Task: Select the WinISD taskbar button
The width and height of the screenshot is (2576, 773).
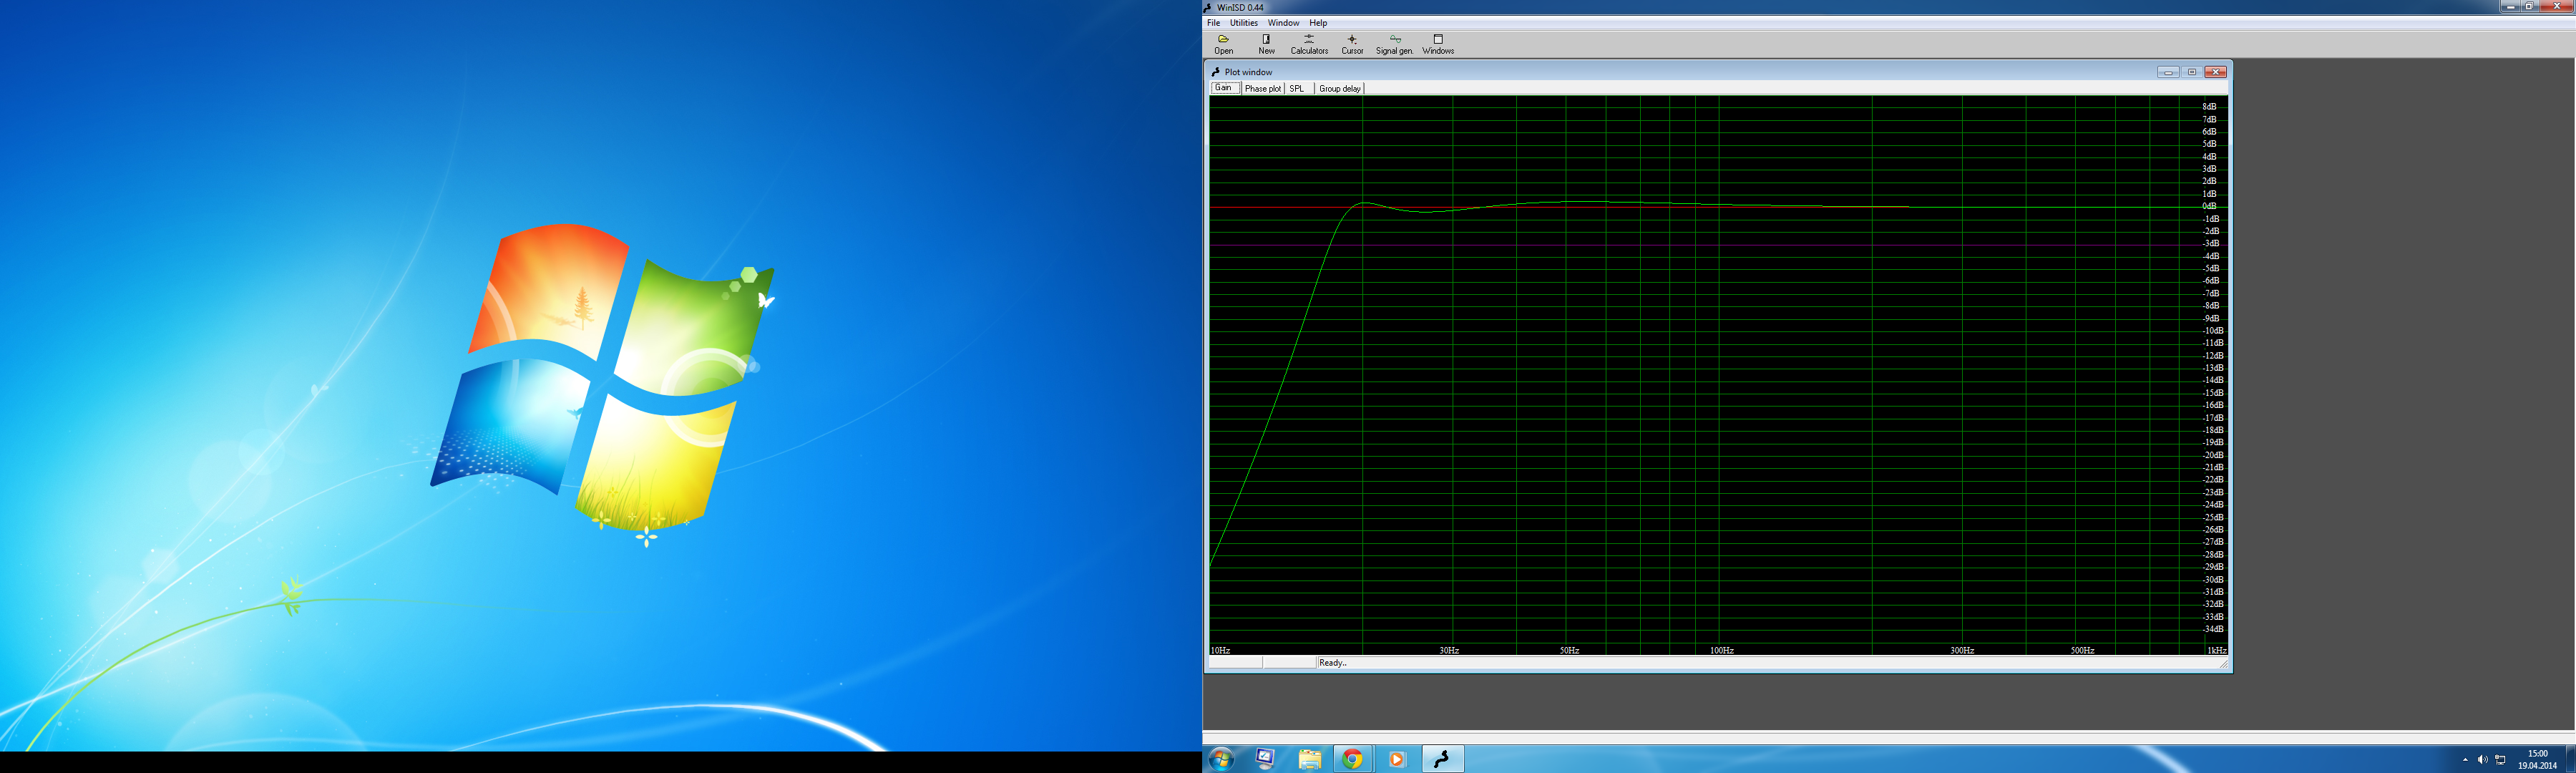Action: (x=1442, y=759)
